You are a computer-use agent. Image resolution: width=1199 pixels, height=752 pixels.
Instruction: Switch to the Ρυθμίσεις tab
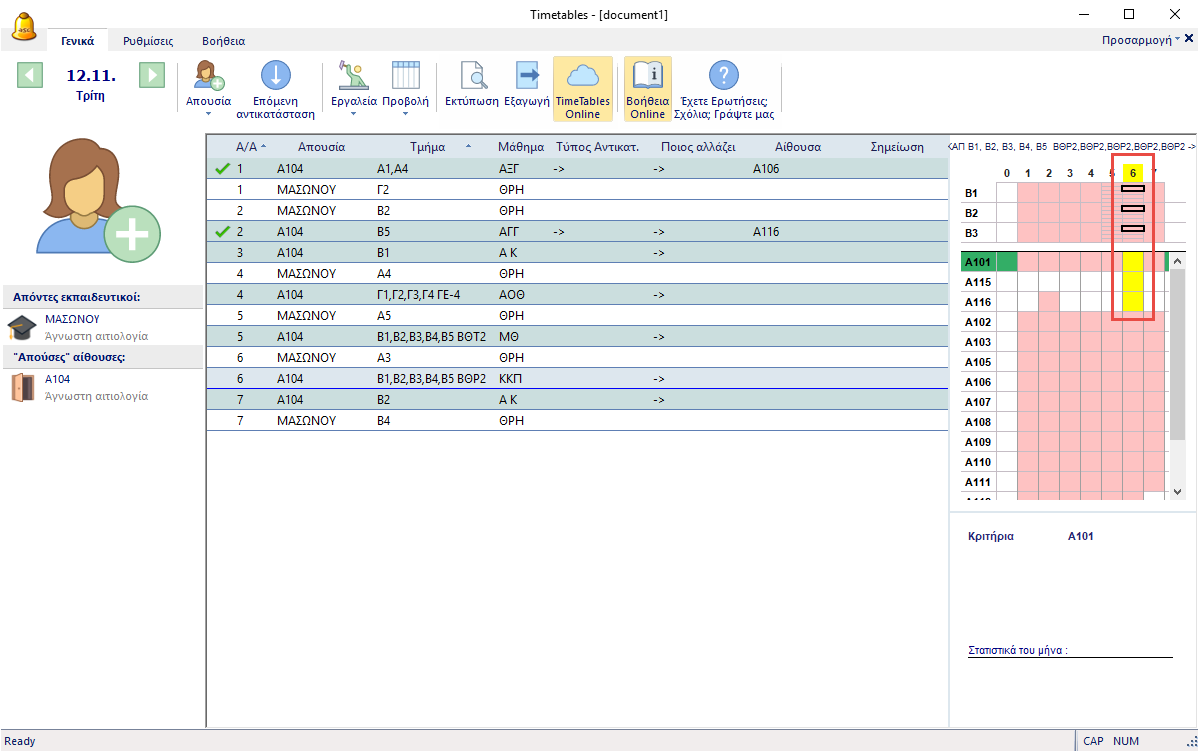pos(148,41)
